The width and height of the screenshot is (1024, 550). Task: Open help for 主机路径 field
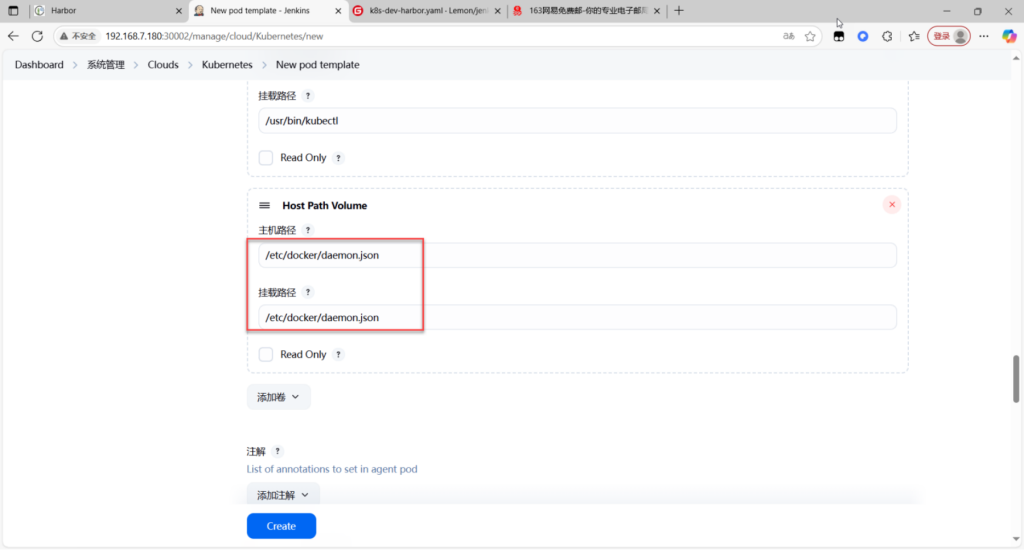(x=308, y=230)
